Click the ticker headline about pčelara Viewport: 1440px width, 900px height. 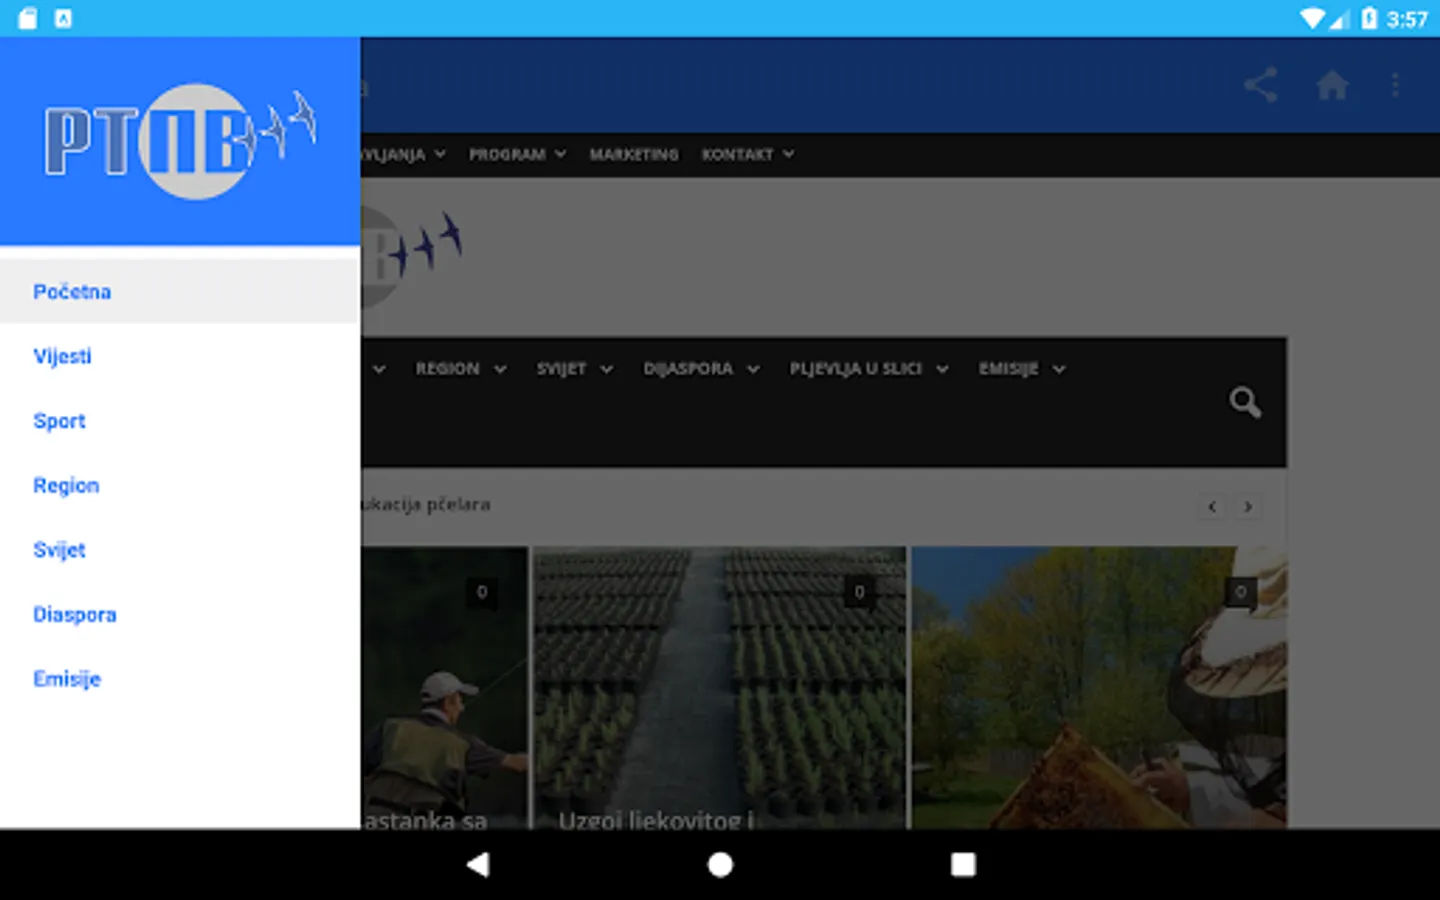(x=426, y=505)
